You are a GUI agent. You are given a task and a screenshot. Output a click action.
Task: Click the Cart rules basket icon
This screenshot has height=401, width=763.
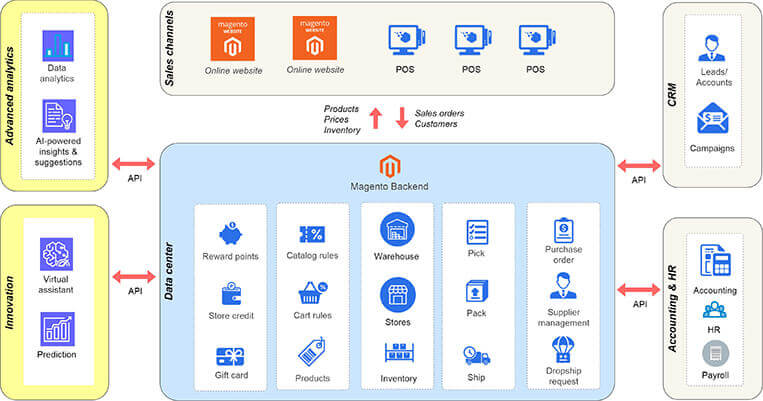(312, 292)
